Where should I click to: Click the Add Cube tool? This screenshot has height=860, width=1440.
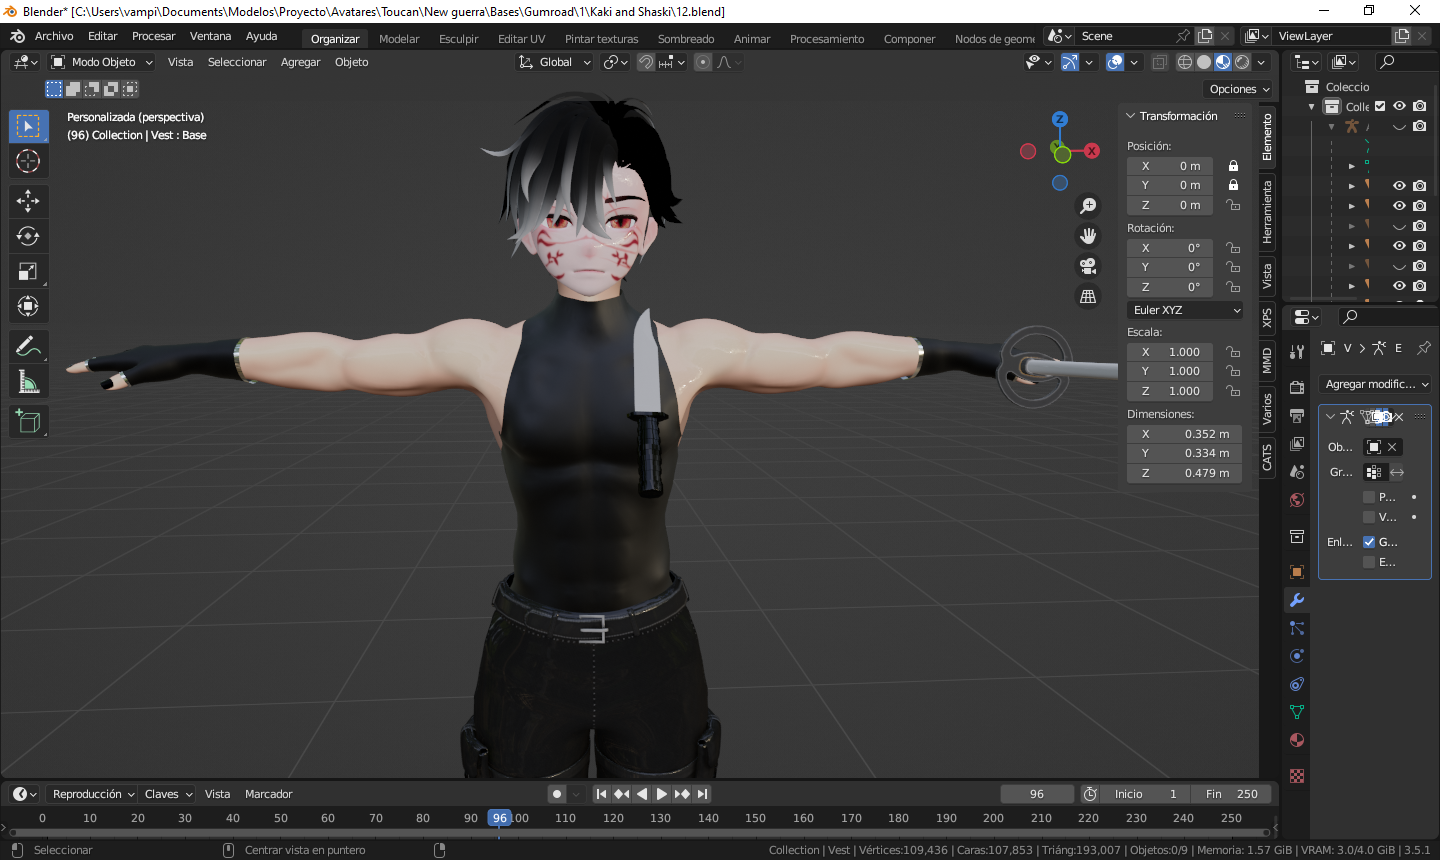(x=28, y=422)
